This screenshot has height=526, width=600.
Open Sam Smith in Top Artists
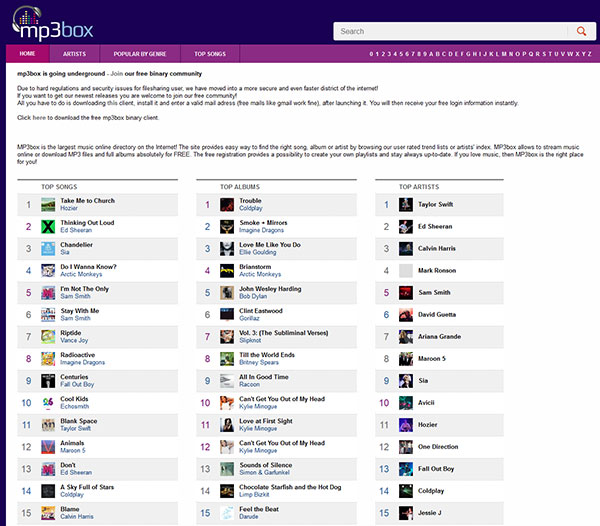[434, 293]
